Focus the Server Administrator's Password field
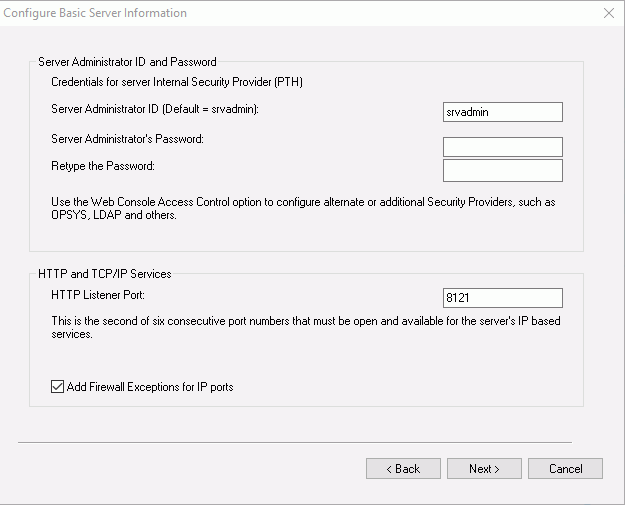The width and height of the screenshot is (625, 505). (503, 147)
